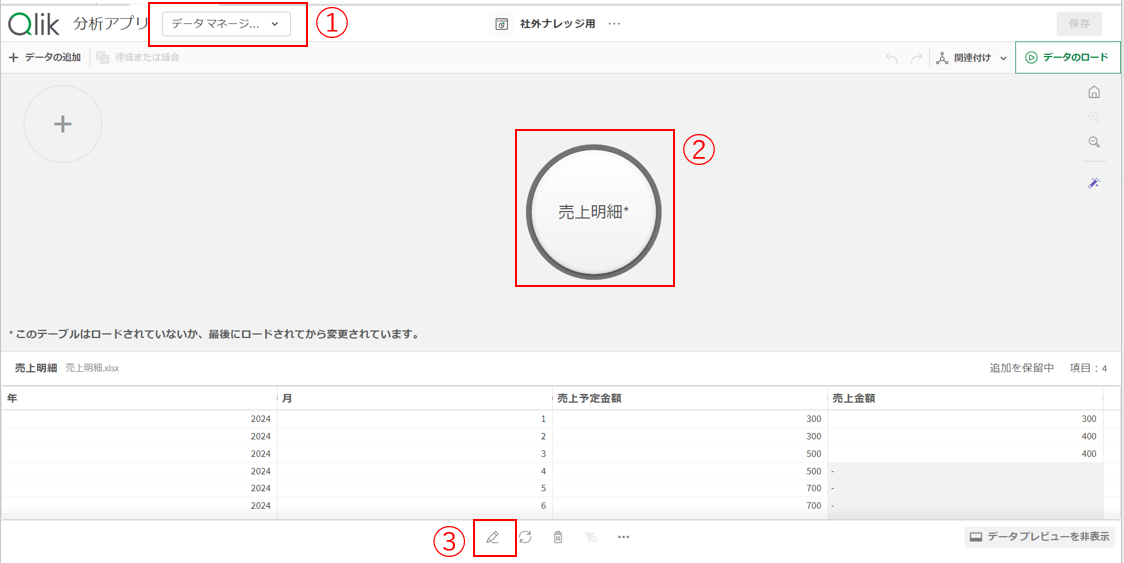1124x563 pixels.
Task: Click データの追加 to add data
Action: (46, 58)
